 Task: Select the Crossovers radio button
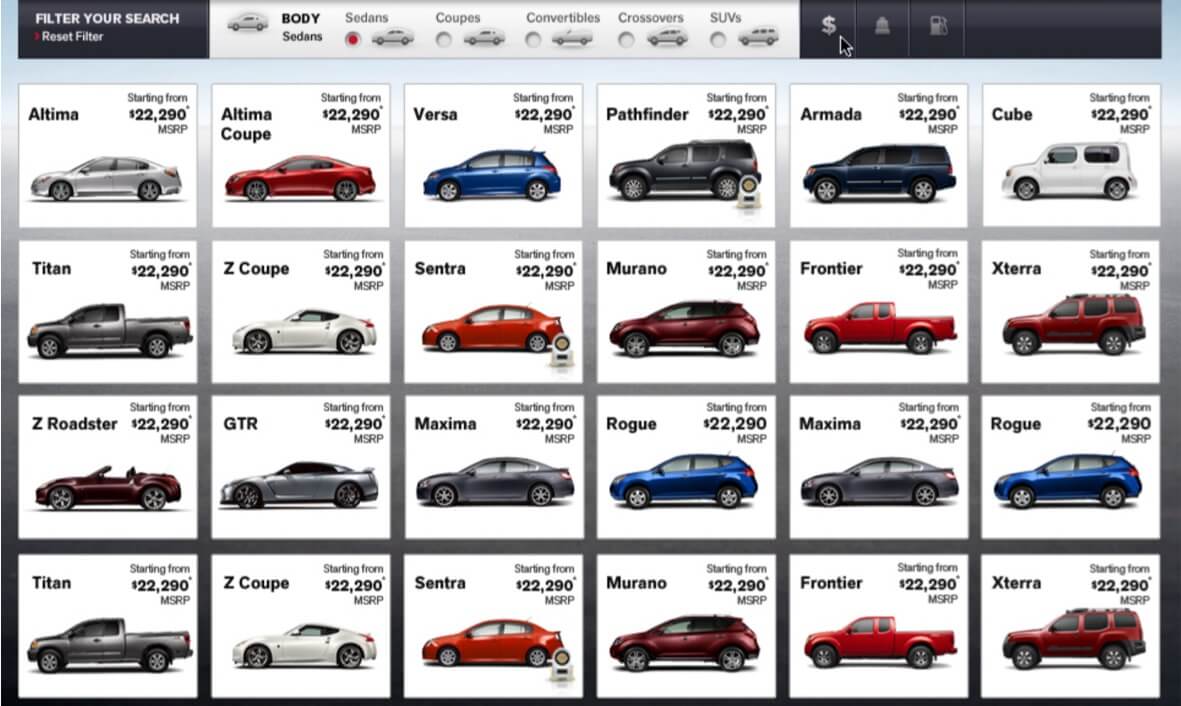626,39
